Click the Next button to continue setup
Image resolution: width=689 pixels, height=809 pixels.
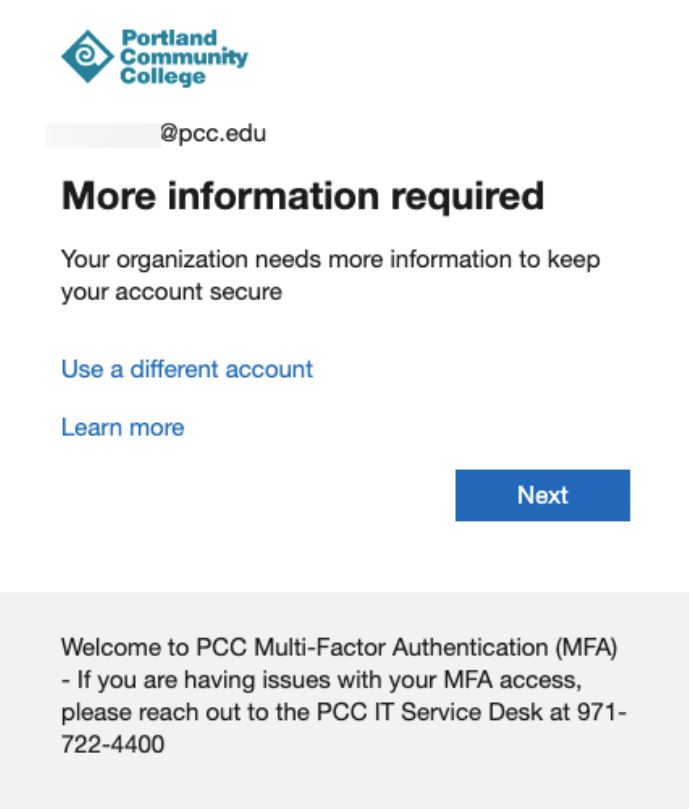(x=543, y=494)
